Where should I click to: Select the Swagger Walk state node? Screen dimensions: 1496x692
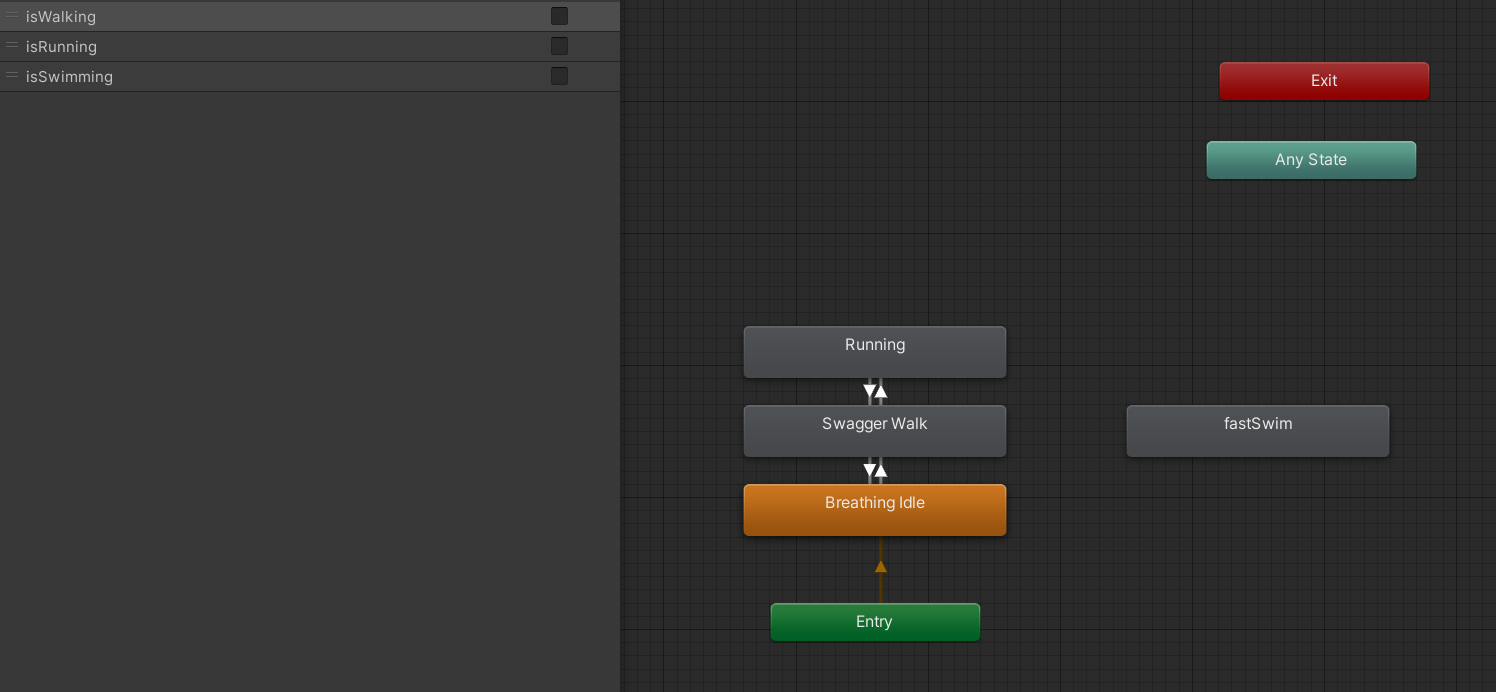pos(874,430)
